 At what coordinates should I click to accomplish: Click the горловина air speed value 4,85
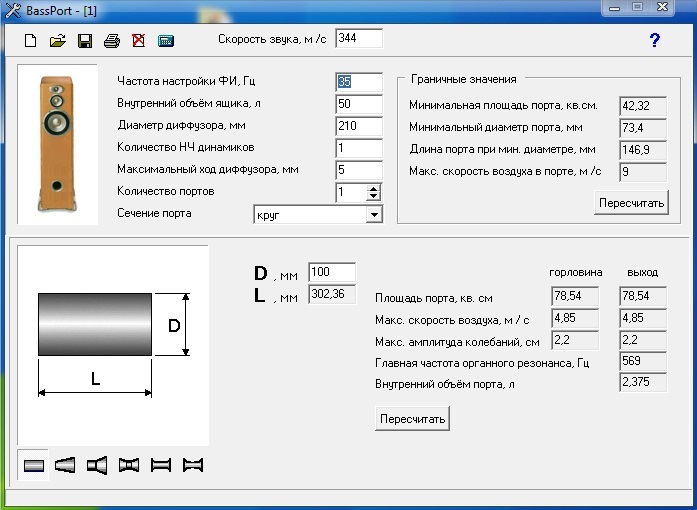575,318
